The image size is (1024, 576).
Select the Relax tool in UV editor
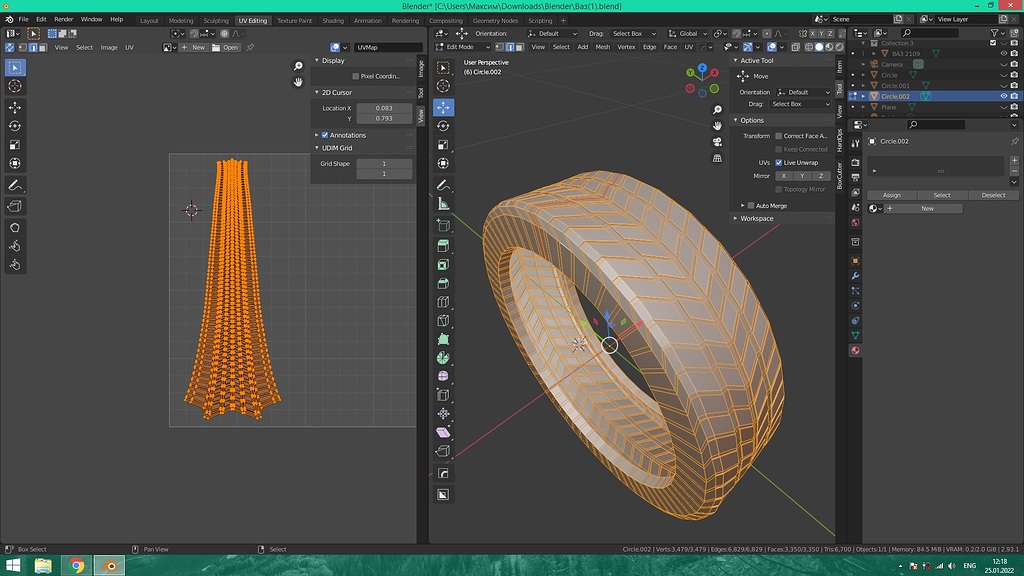click(15, 246)
